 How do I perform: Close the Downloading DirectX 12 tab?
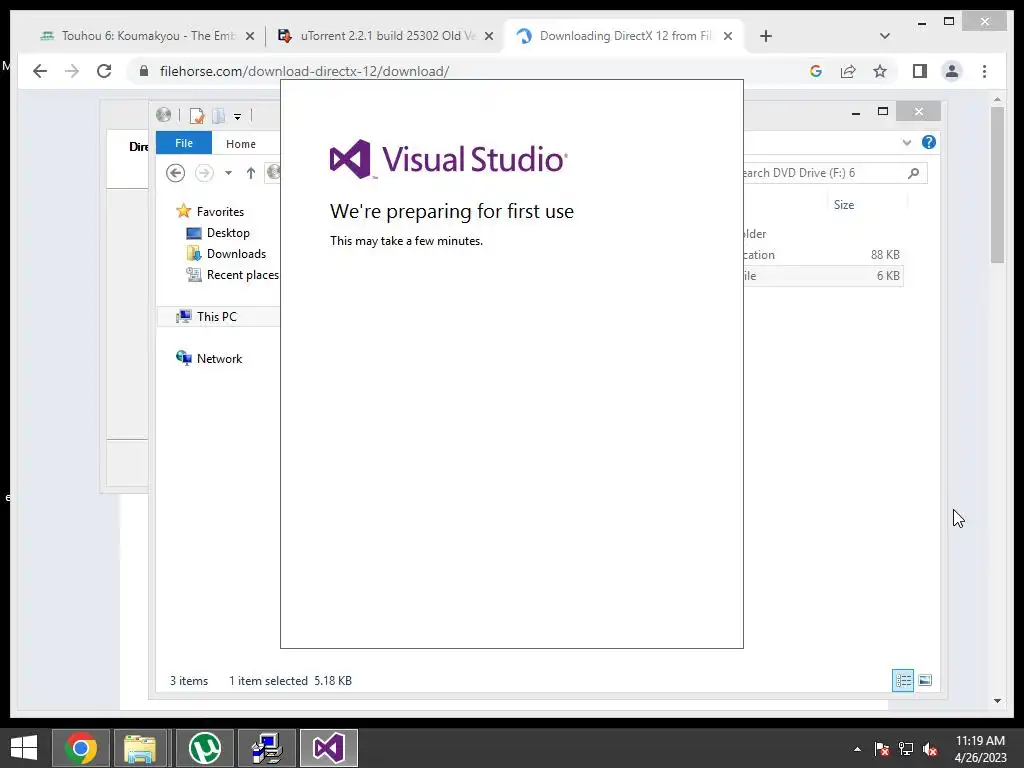click(728, 37)
